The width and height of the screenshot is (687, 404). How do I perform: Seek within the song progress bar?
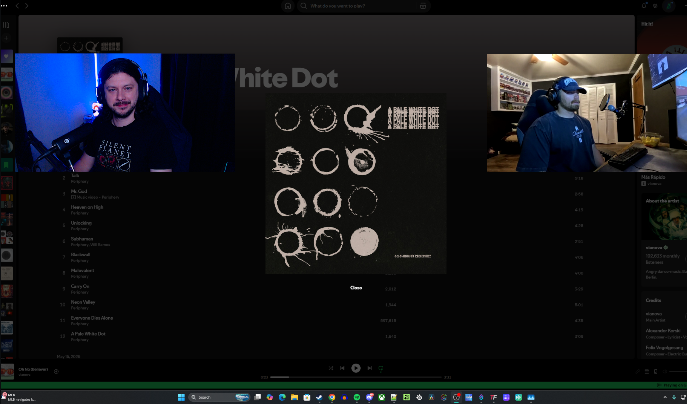tap(356, 377)
